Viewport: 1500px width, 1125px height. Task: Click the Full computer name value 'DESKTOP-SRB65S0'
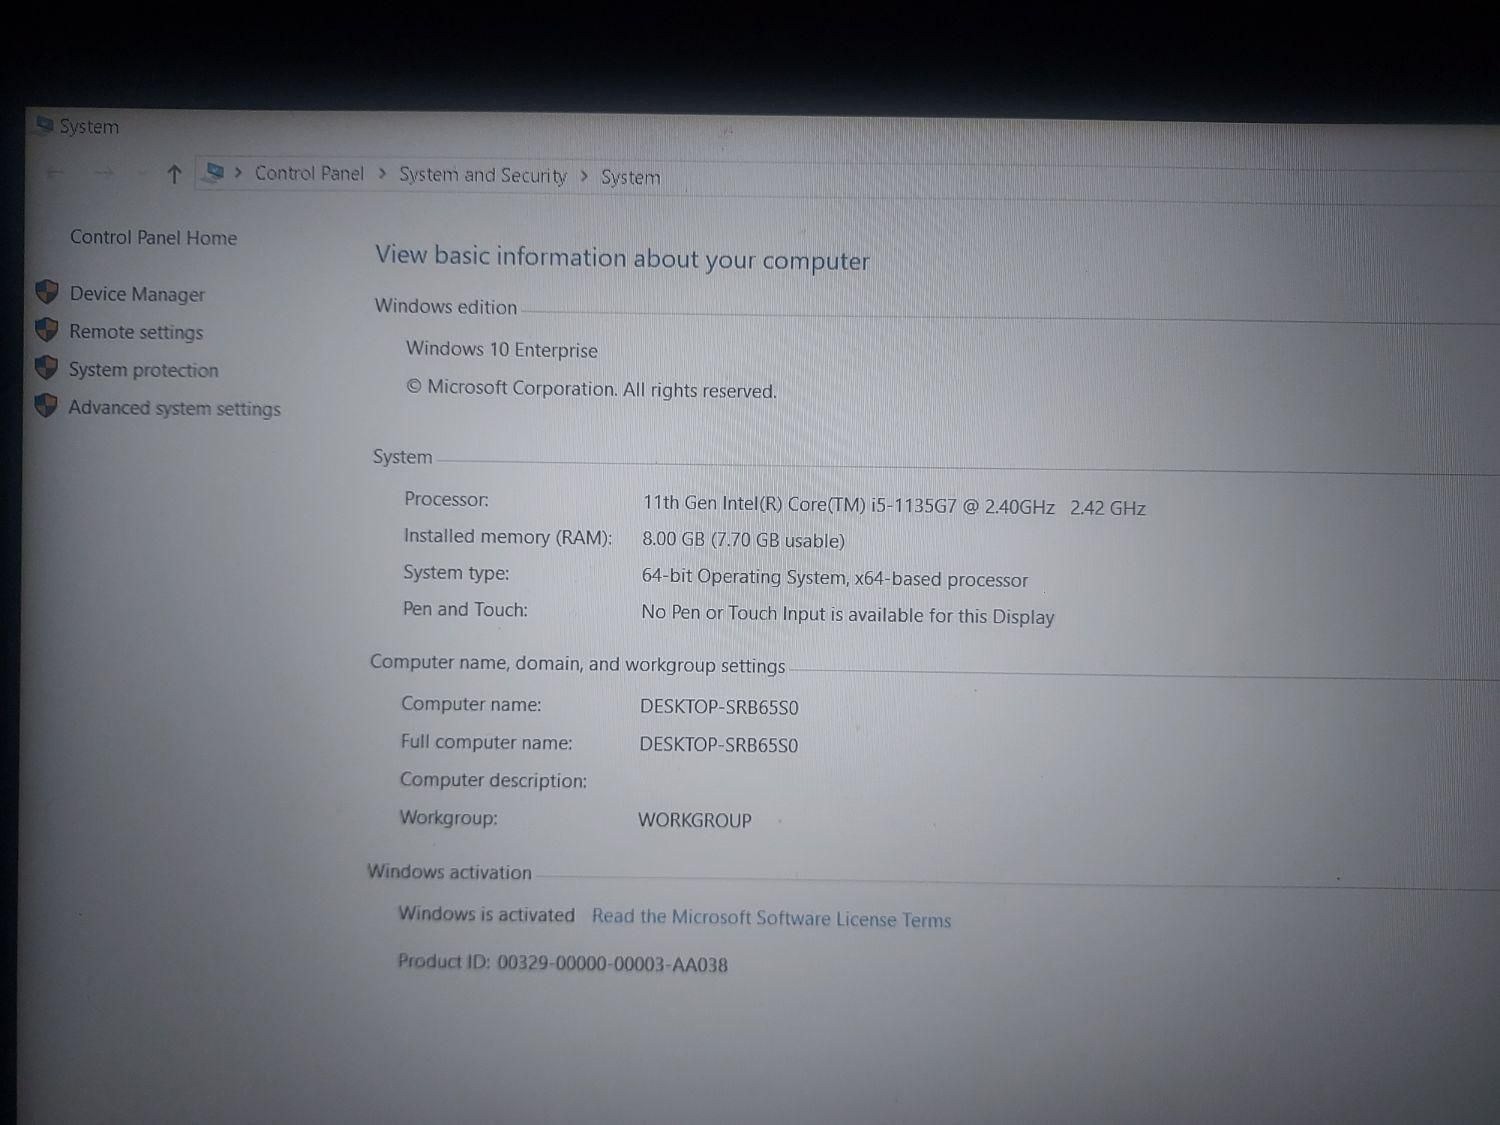tap(718, 745)
